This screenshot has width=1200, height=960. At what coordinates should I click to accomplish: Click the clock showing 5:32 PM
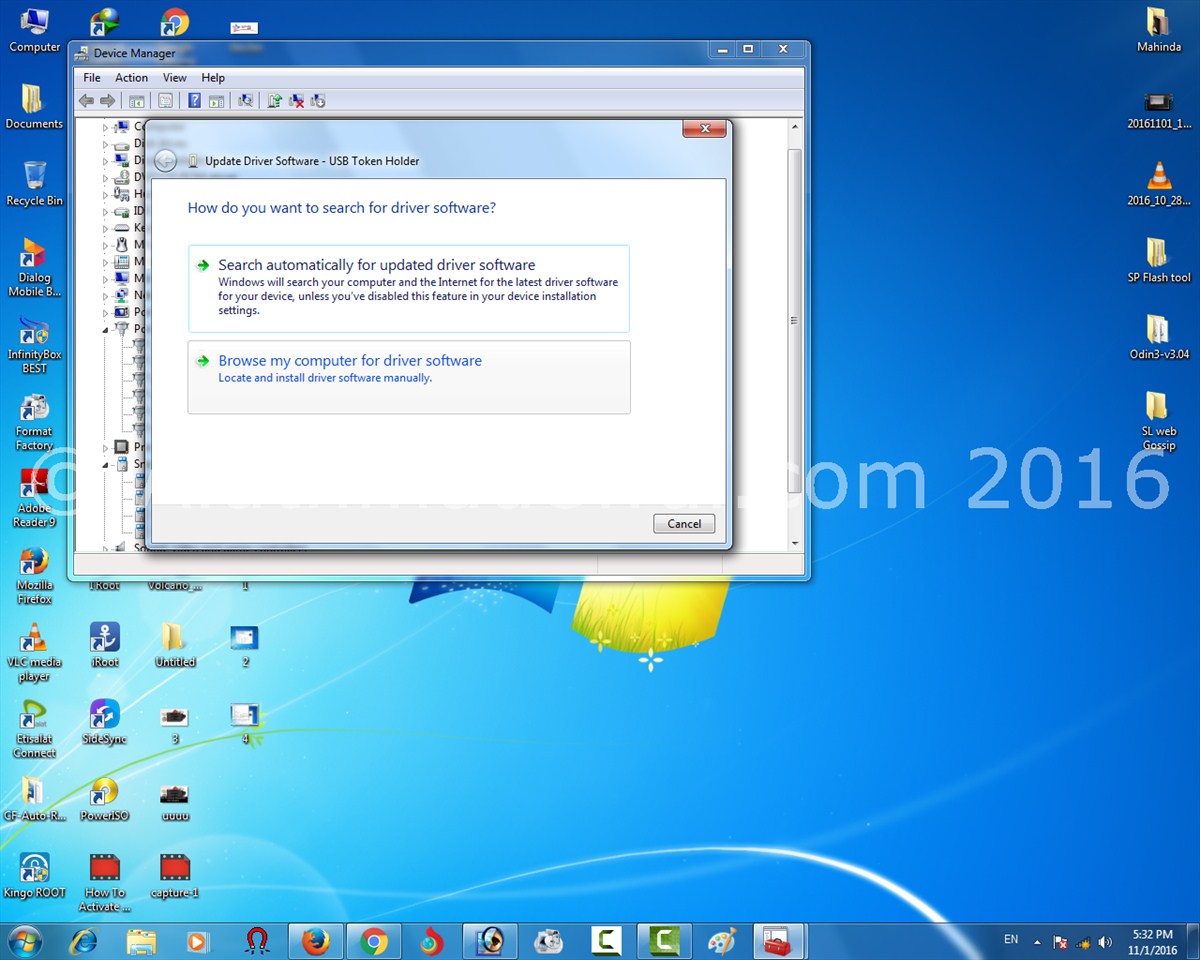(x=1152, y=940)
